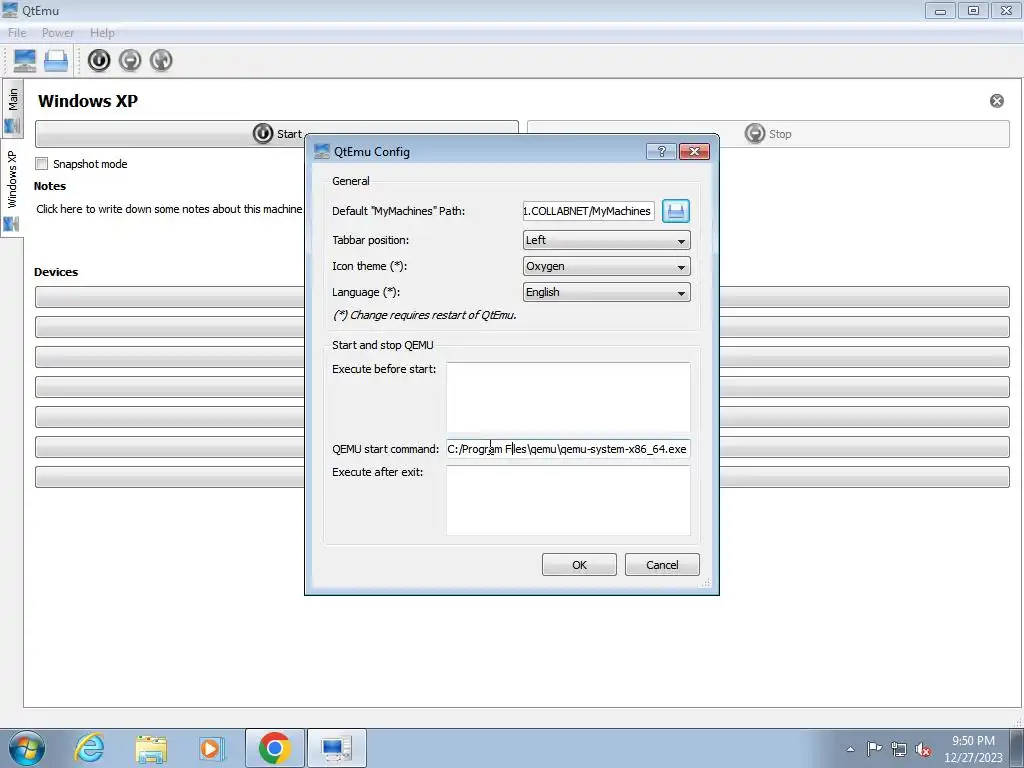Show hidden system tray icons

pyautogui.click(x=850, y=749)
